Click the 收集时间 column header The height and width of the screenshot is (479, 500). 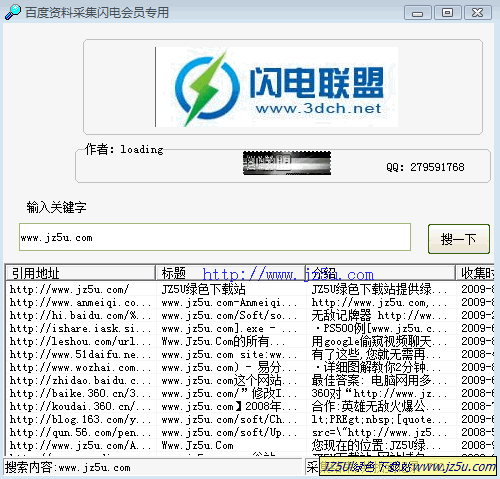tap(476, 273)
